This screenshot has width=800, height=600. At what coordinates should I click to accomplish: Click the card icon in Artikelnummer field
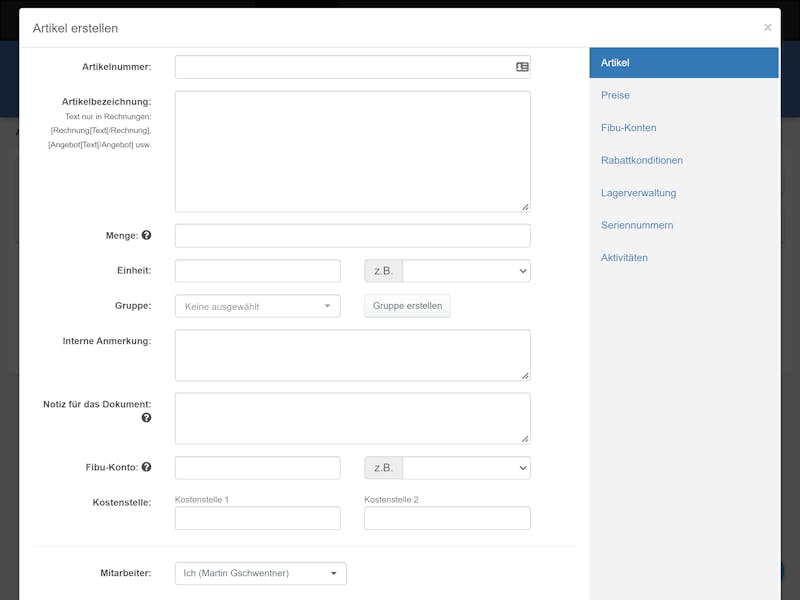click(x=522, y=67)
